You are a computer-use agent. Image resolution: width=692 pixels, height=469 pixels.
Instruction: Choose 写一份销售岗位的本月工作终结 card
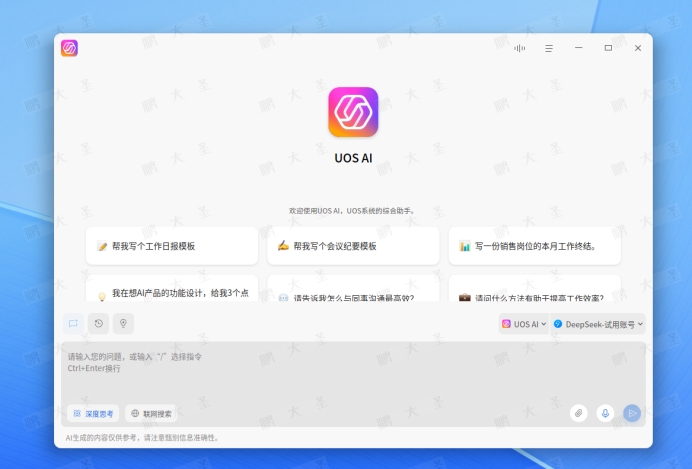[x=534, y=246]
